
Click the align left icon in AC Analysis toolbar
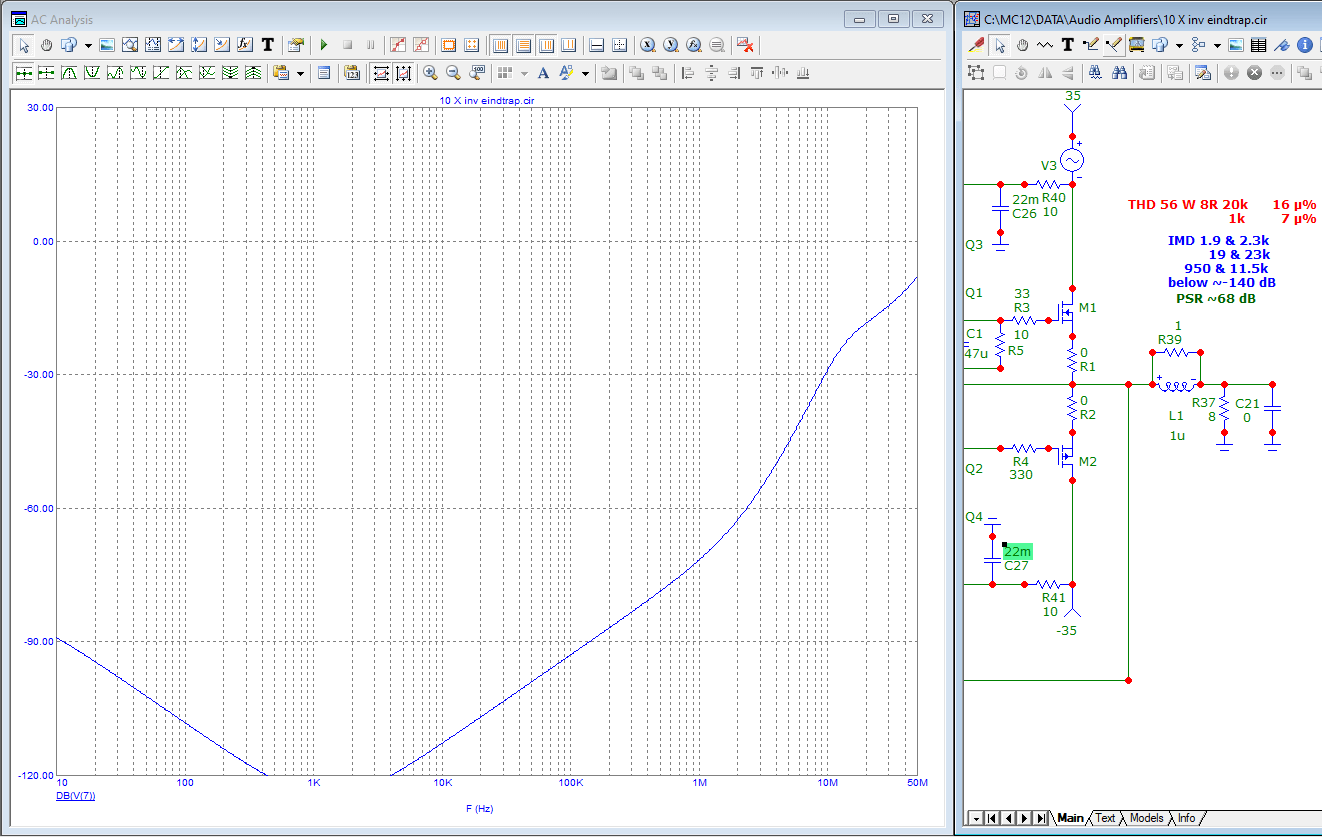coord(688,73)
